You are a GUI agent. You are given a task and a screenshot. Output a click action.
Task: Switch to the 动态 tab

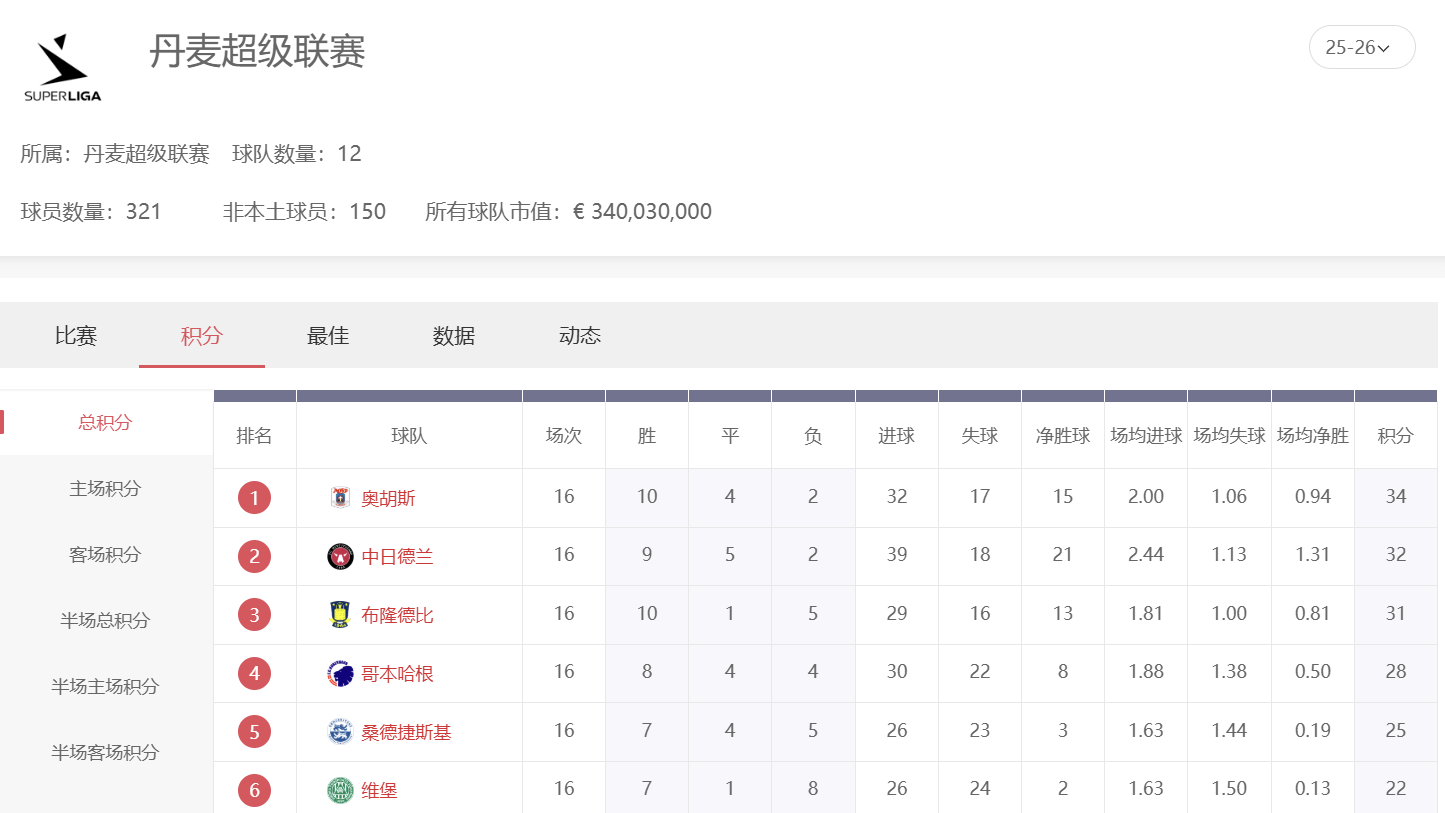tap(578, 336)
